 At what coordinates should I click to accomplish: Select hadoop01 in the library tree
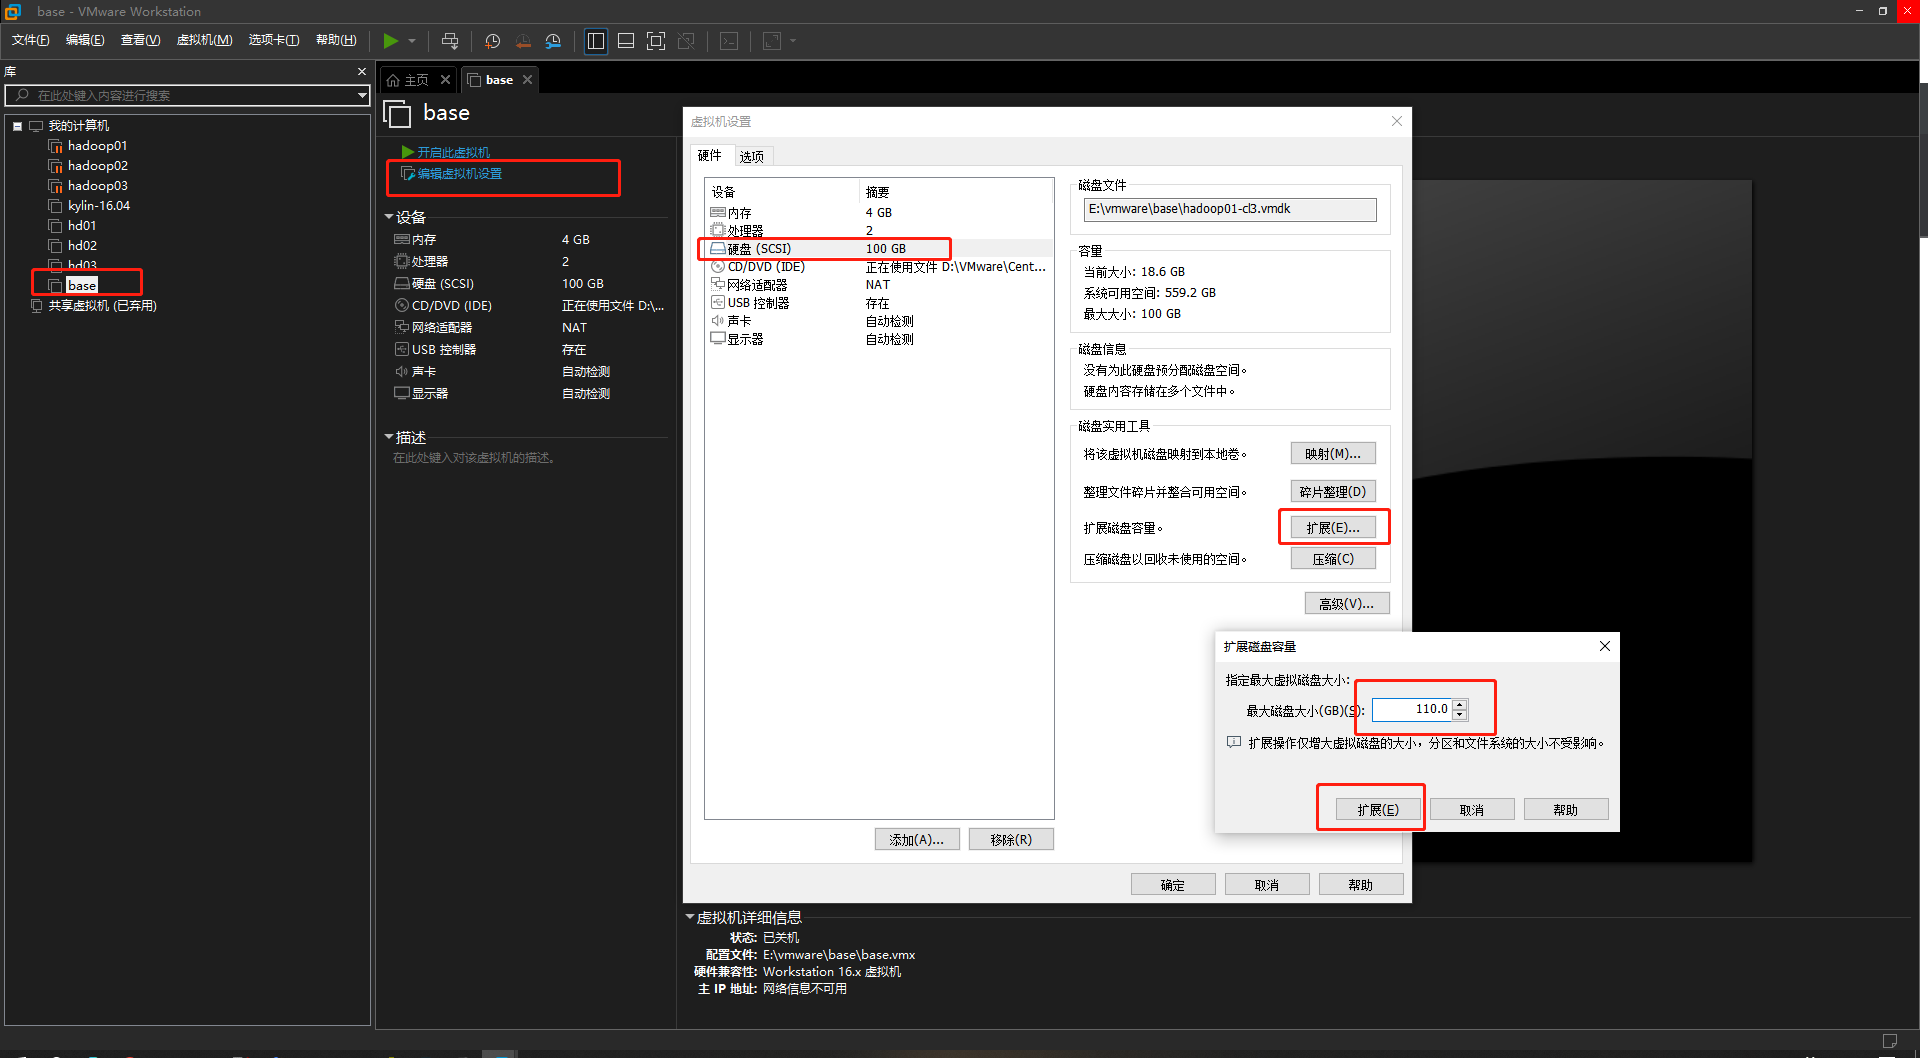[x=97, y=146]
